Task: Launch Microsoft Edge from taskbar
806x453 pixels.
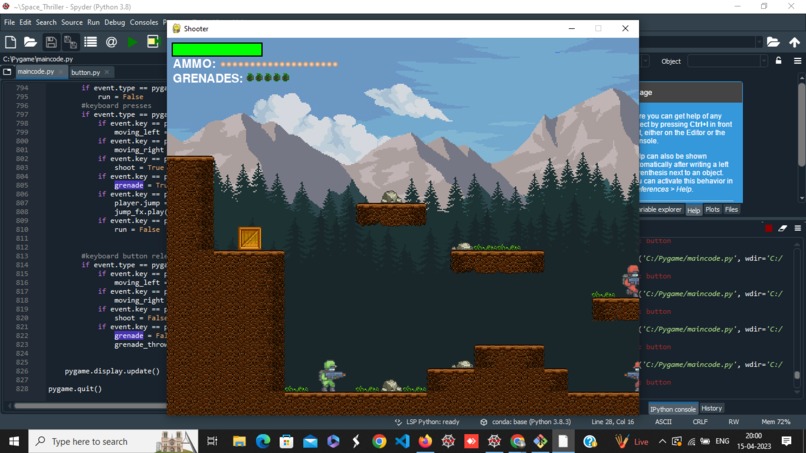Action: (x=263, y=441)
